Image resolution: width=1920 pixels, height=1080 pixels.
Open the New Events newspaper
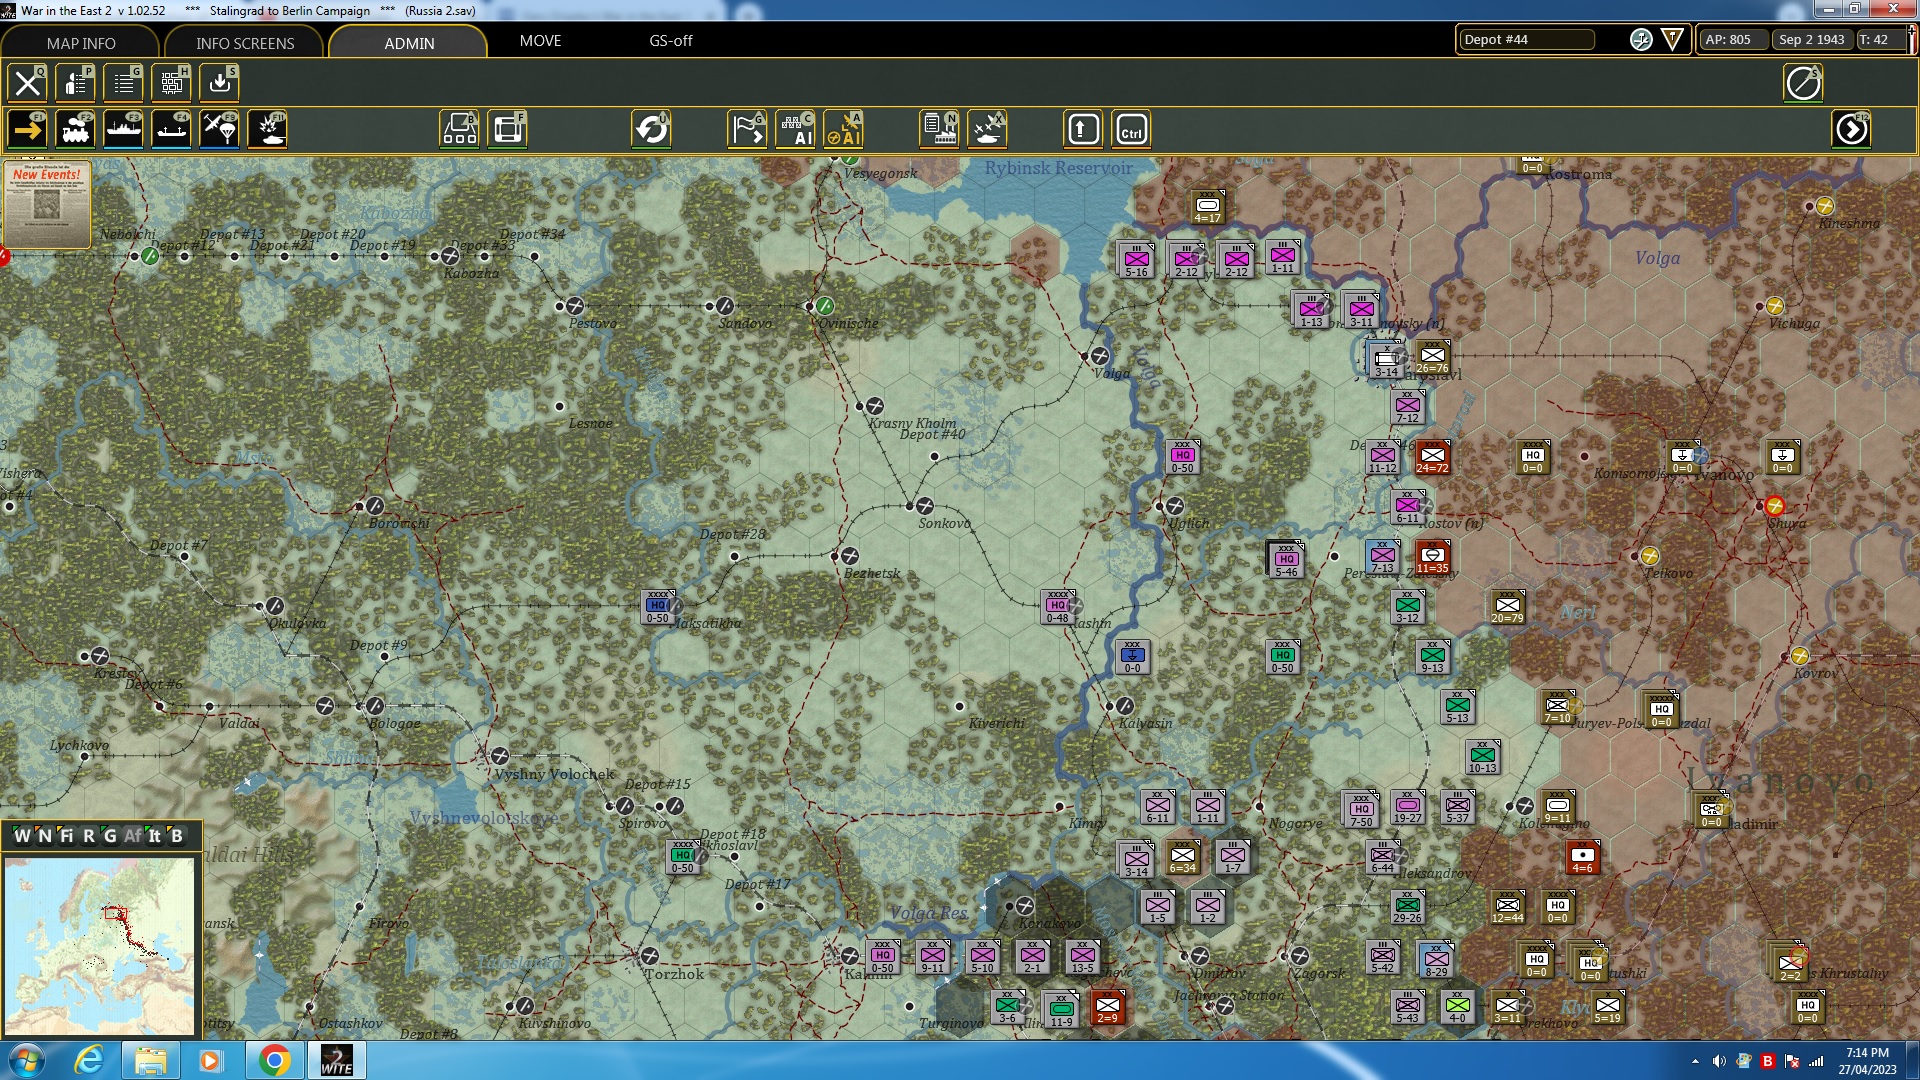click(47, 203)
